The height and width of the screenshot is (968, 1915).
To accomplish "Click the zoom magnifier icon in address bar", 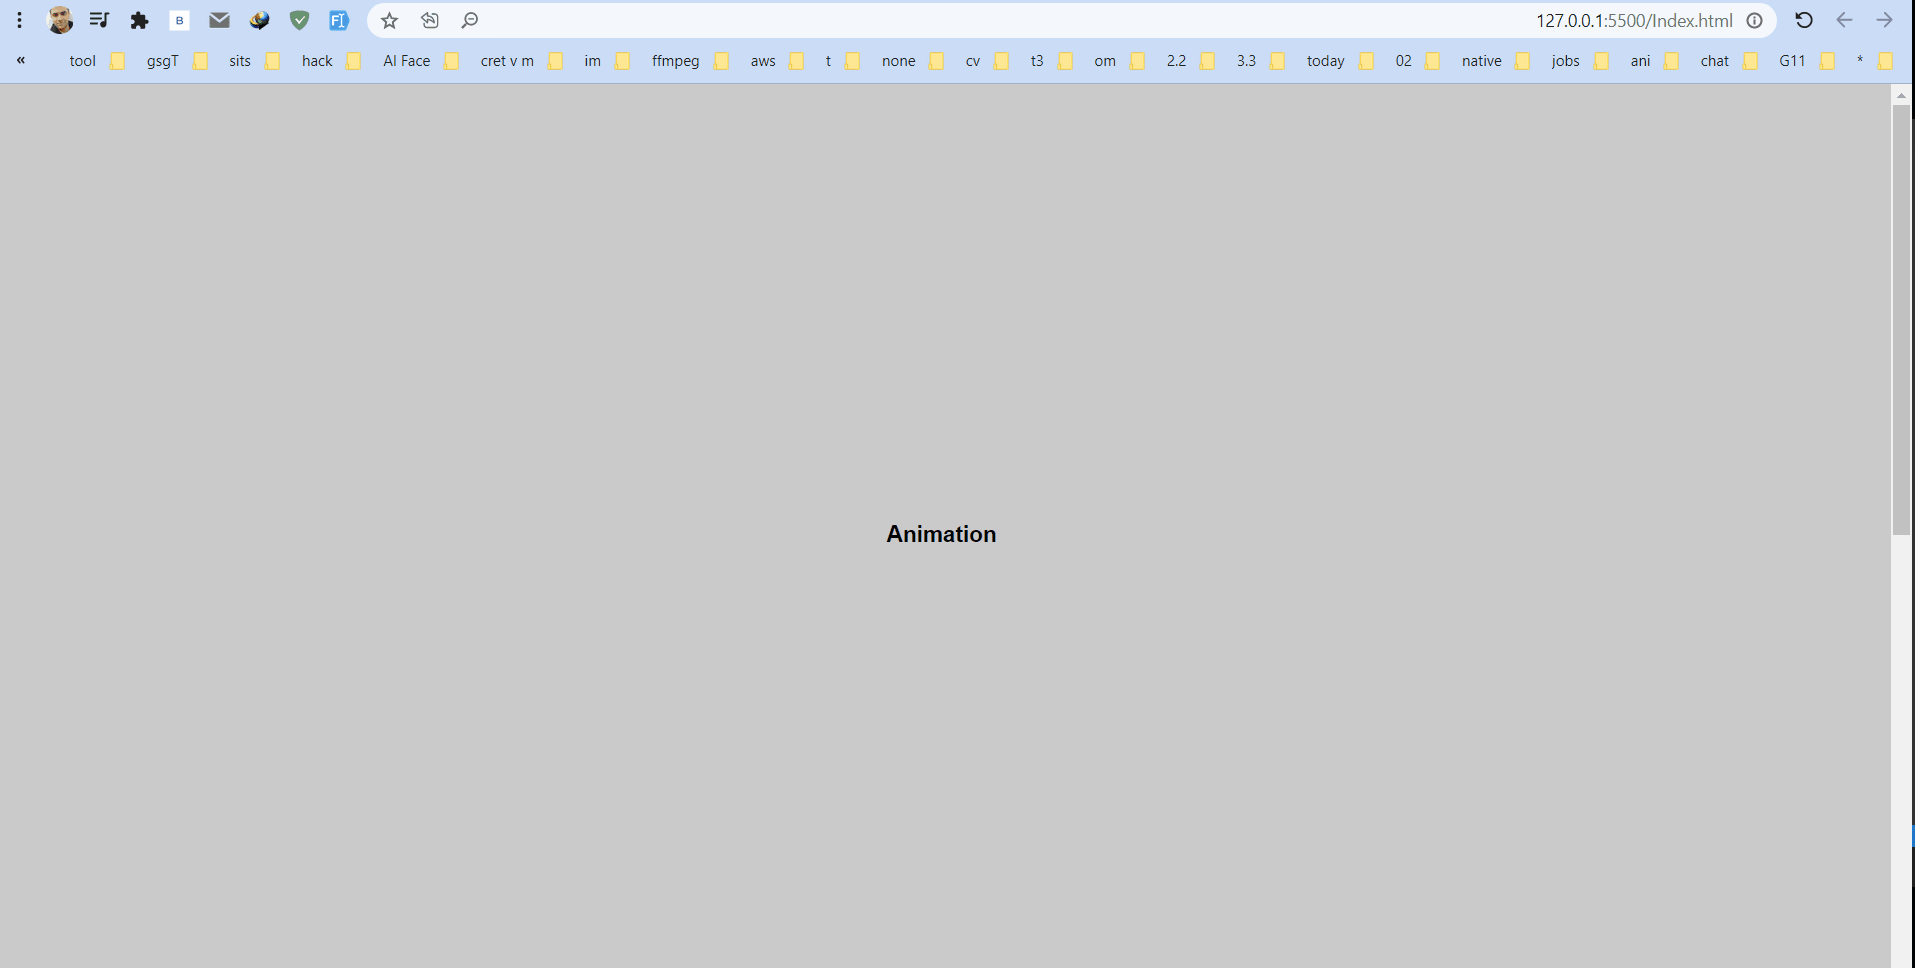I will coord(469,20).
